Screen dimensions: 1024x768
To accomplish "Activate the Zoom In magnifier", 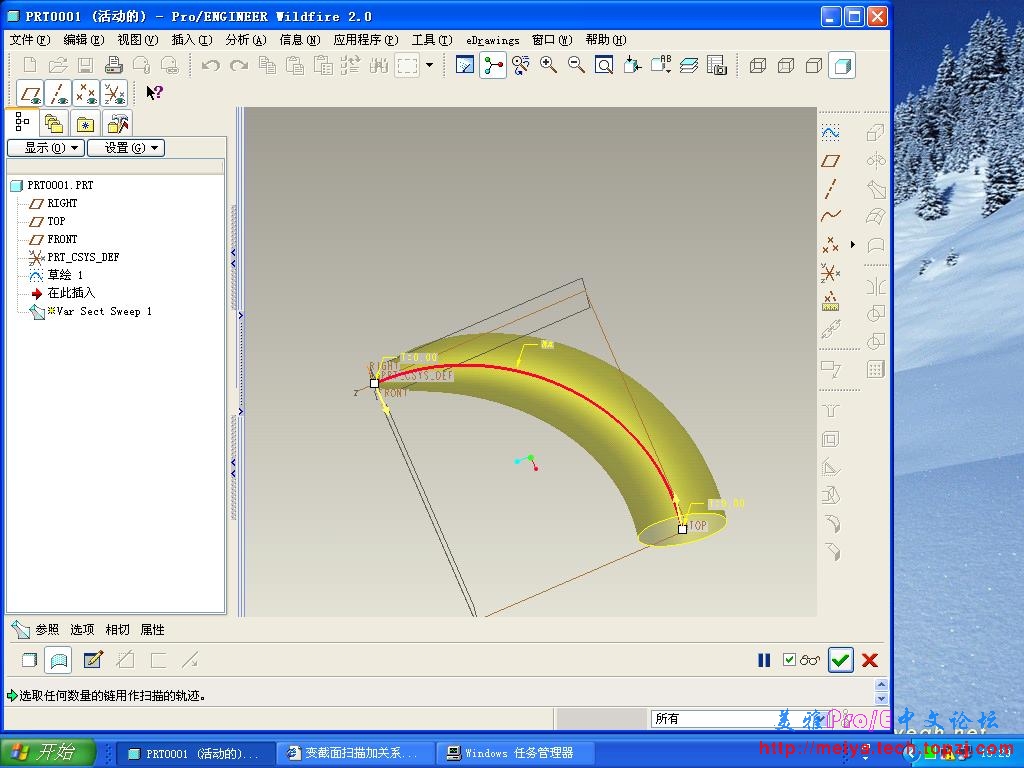I will [549, 65].
